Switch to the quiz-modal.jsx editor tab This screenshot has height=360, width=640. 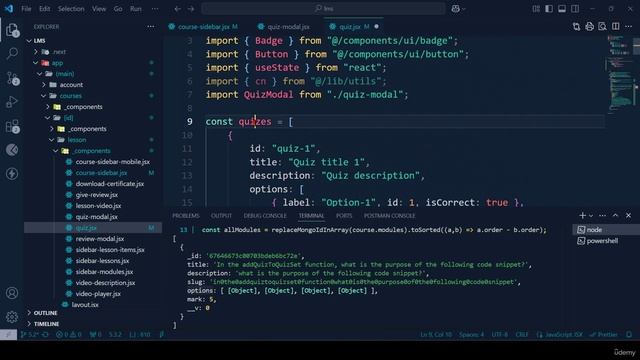288,27
